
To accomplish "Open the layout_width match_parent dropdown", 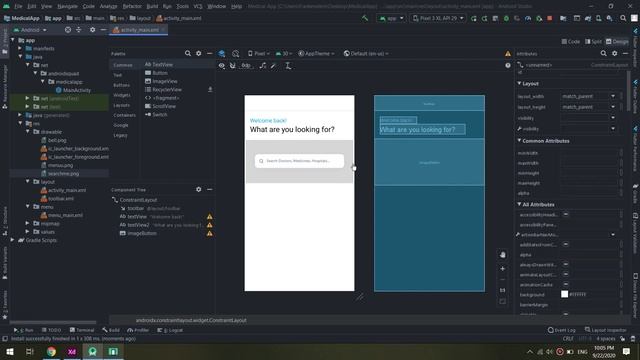I will (613, 96).
